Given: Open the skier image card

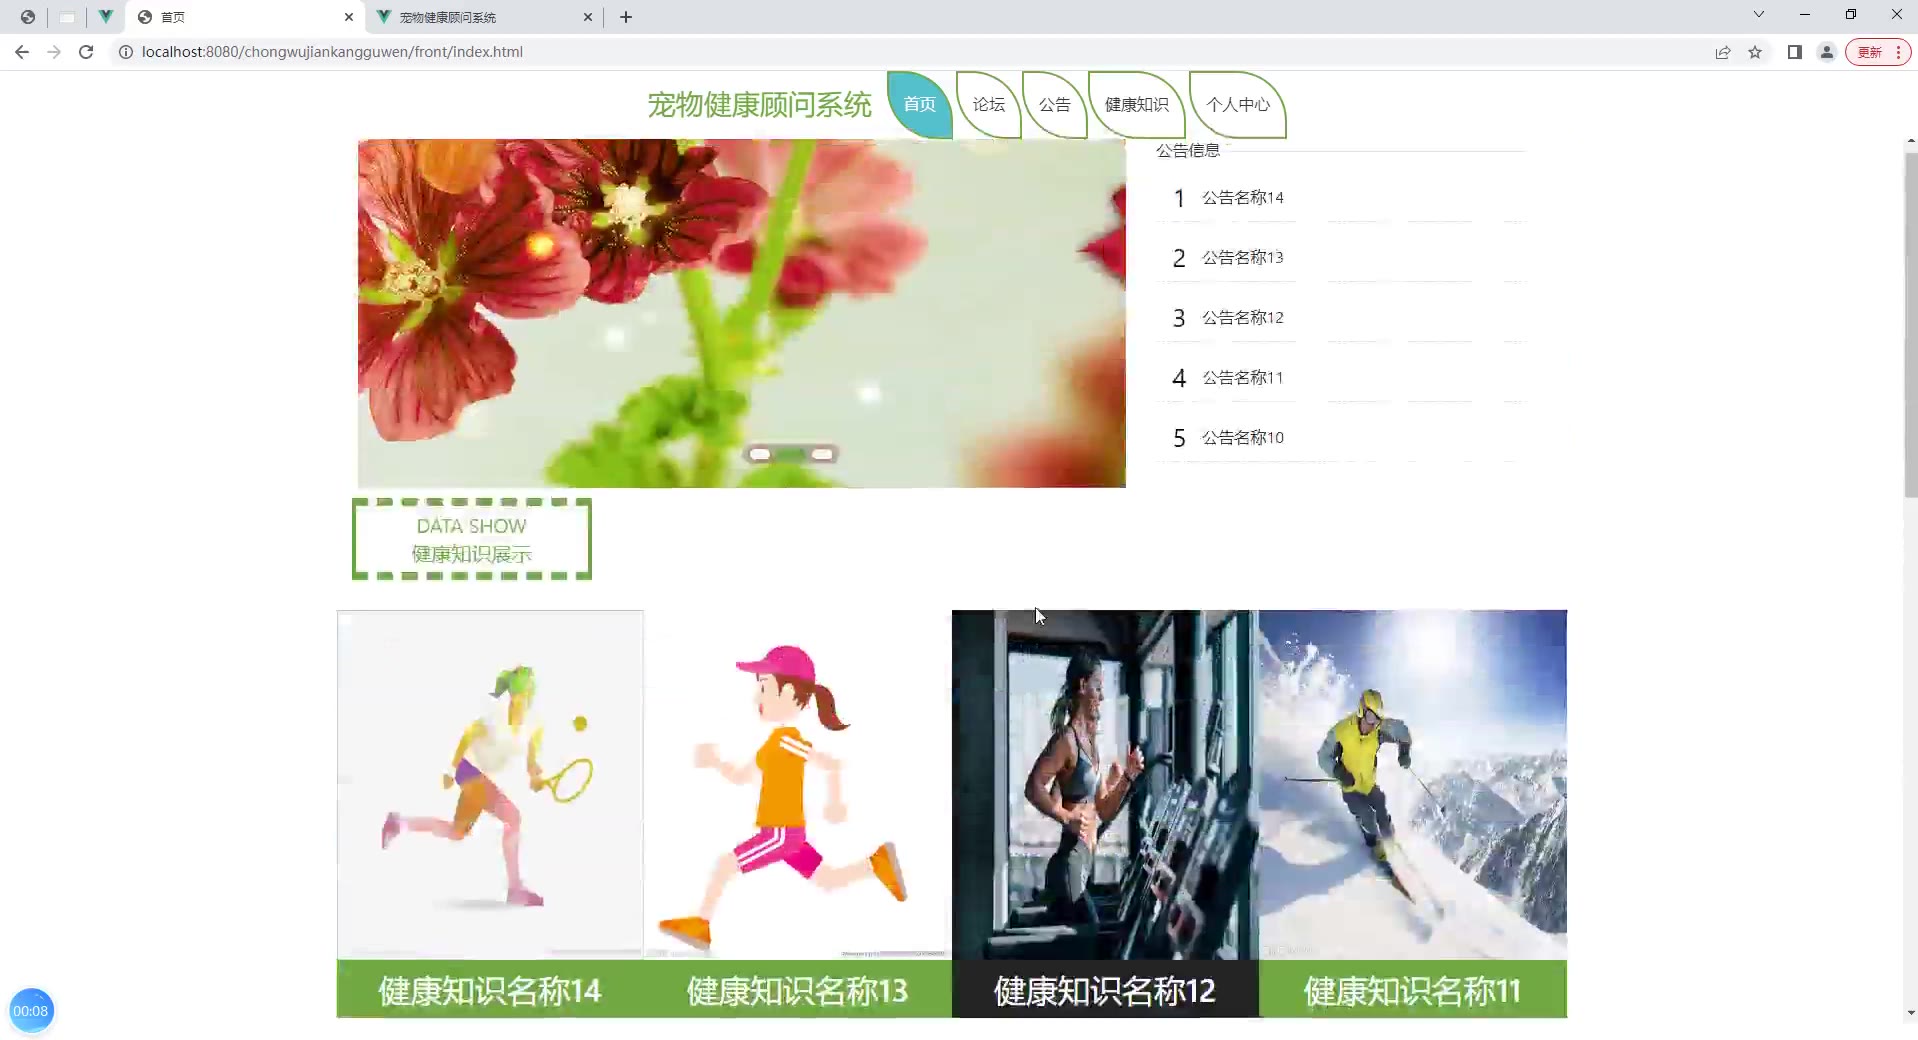Looking at the screenshot, I should click(x=1413, y=785).
